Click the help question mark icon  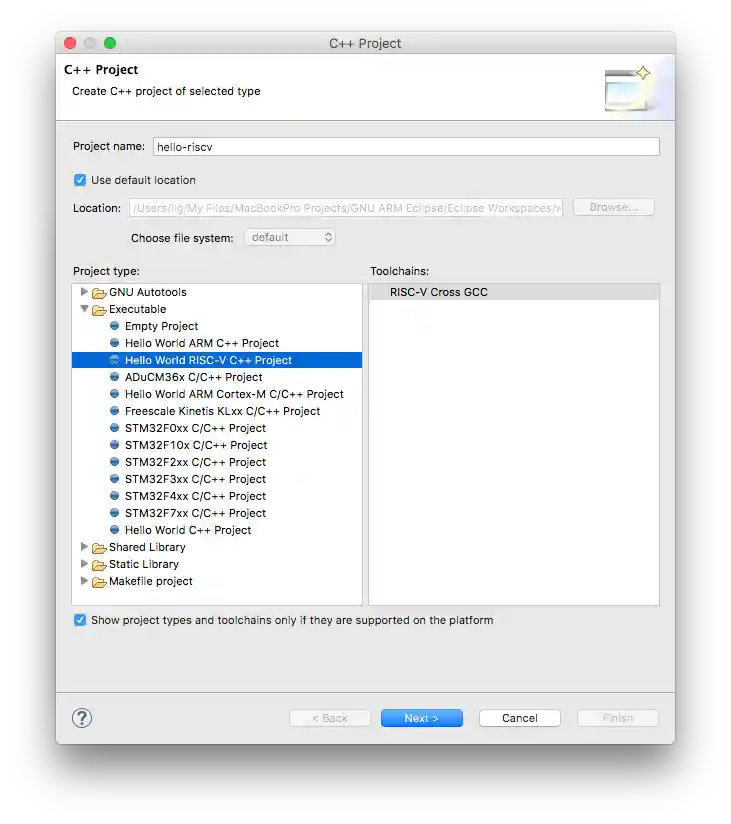(x=82, y=718)
